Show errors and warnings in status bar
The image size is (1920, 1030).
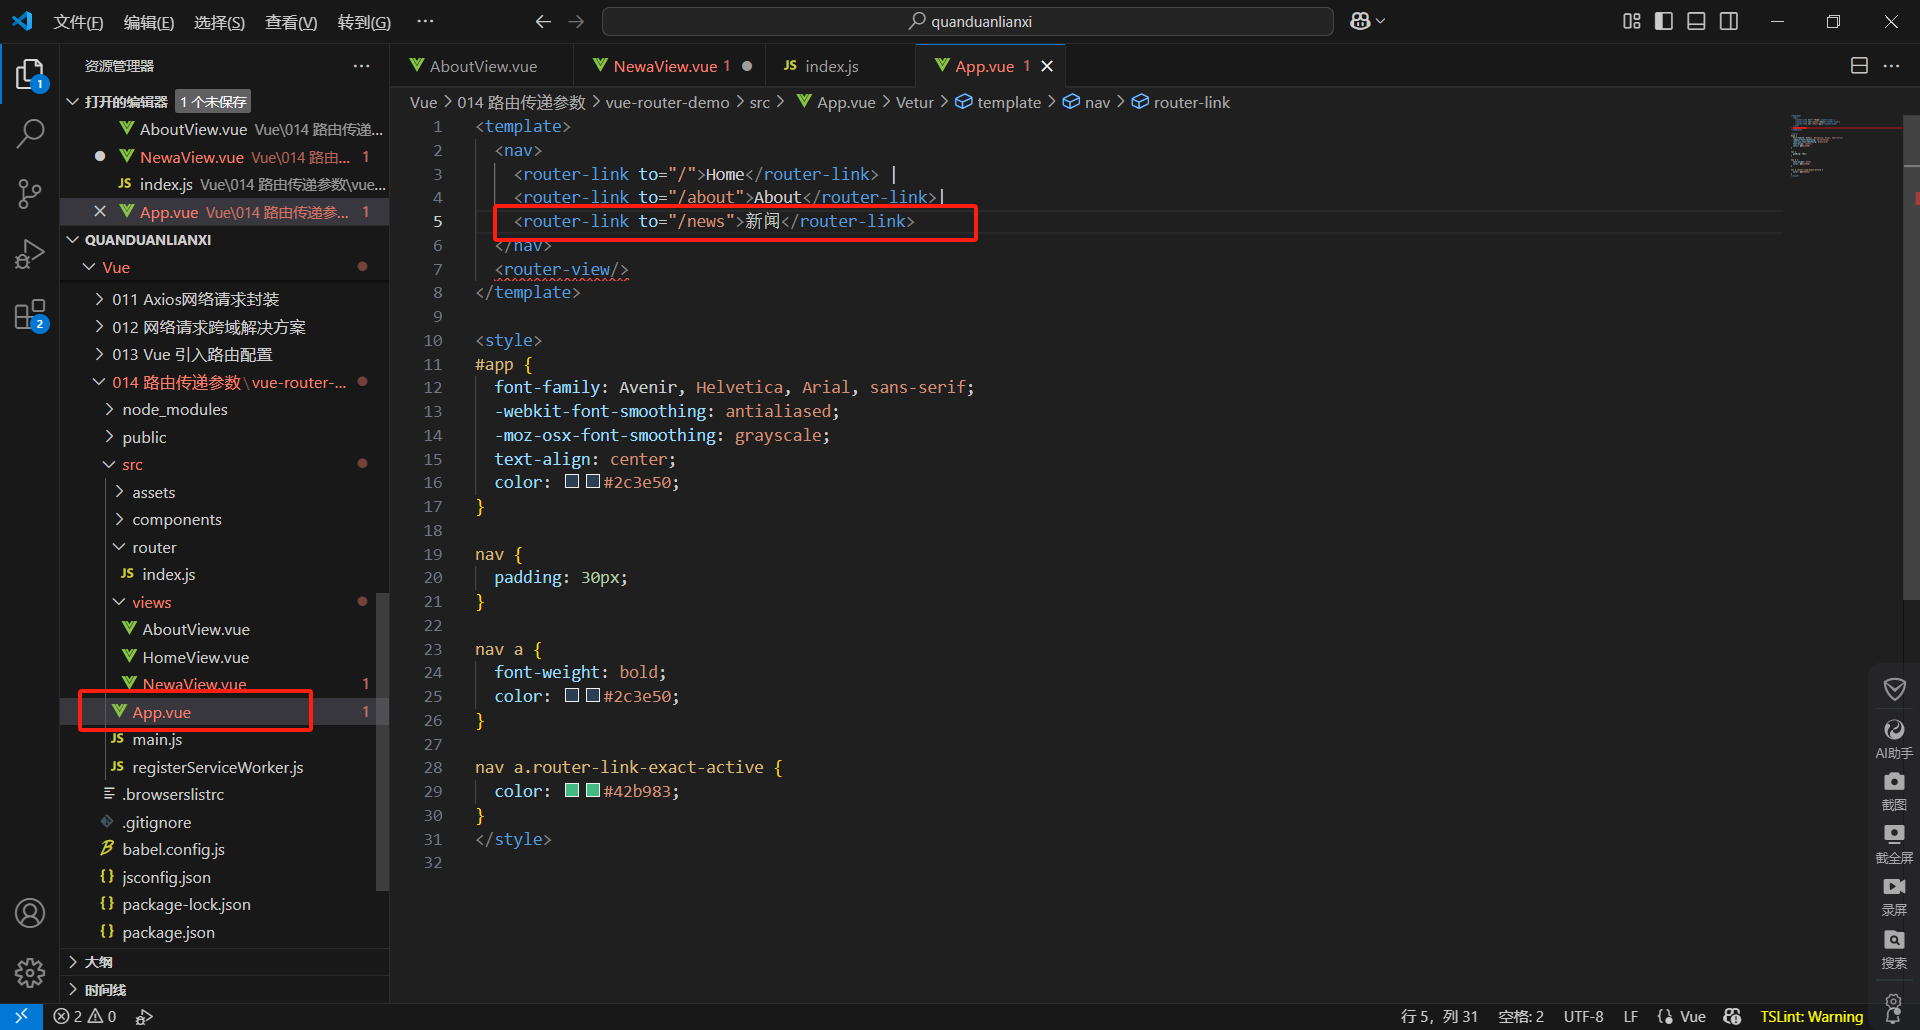point(85,1016)
